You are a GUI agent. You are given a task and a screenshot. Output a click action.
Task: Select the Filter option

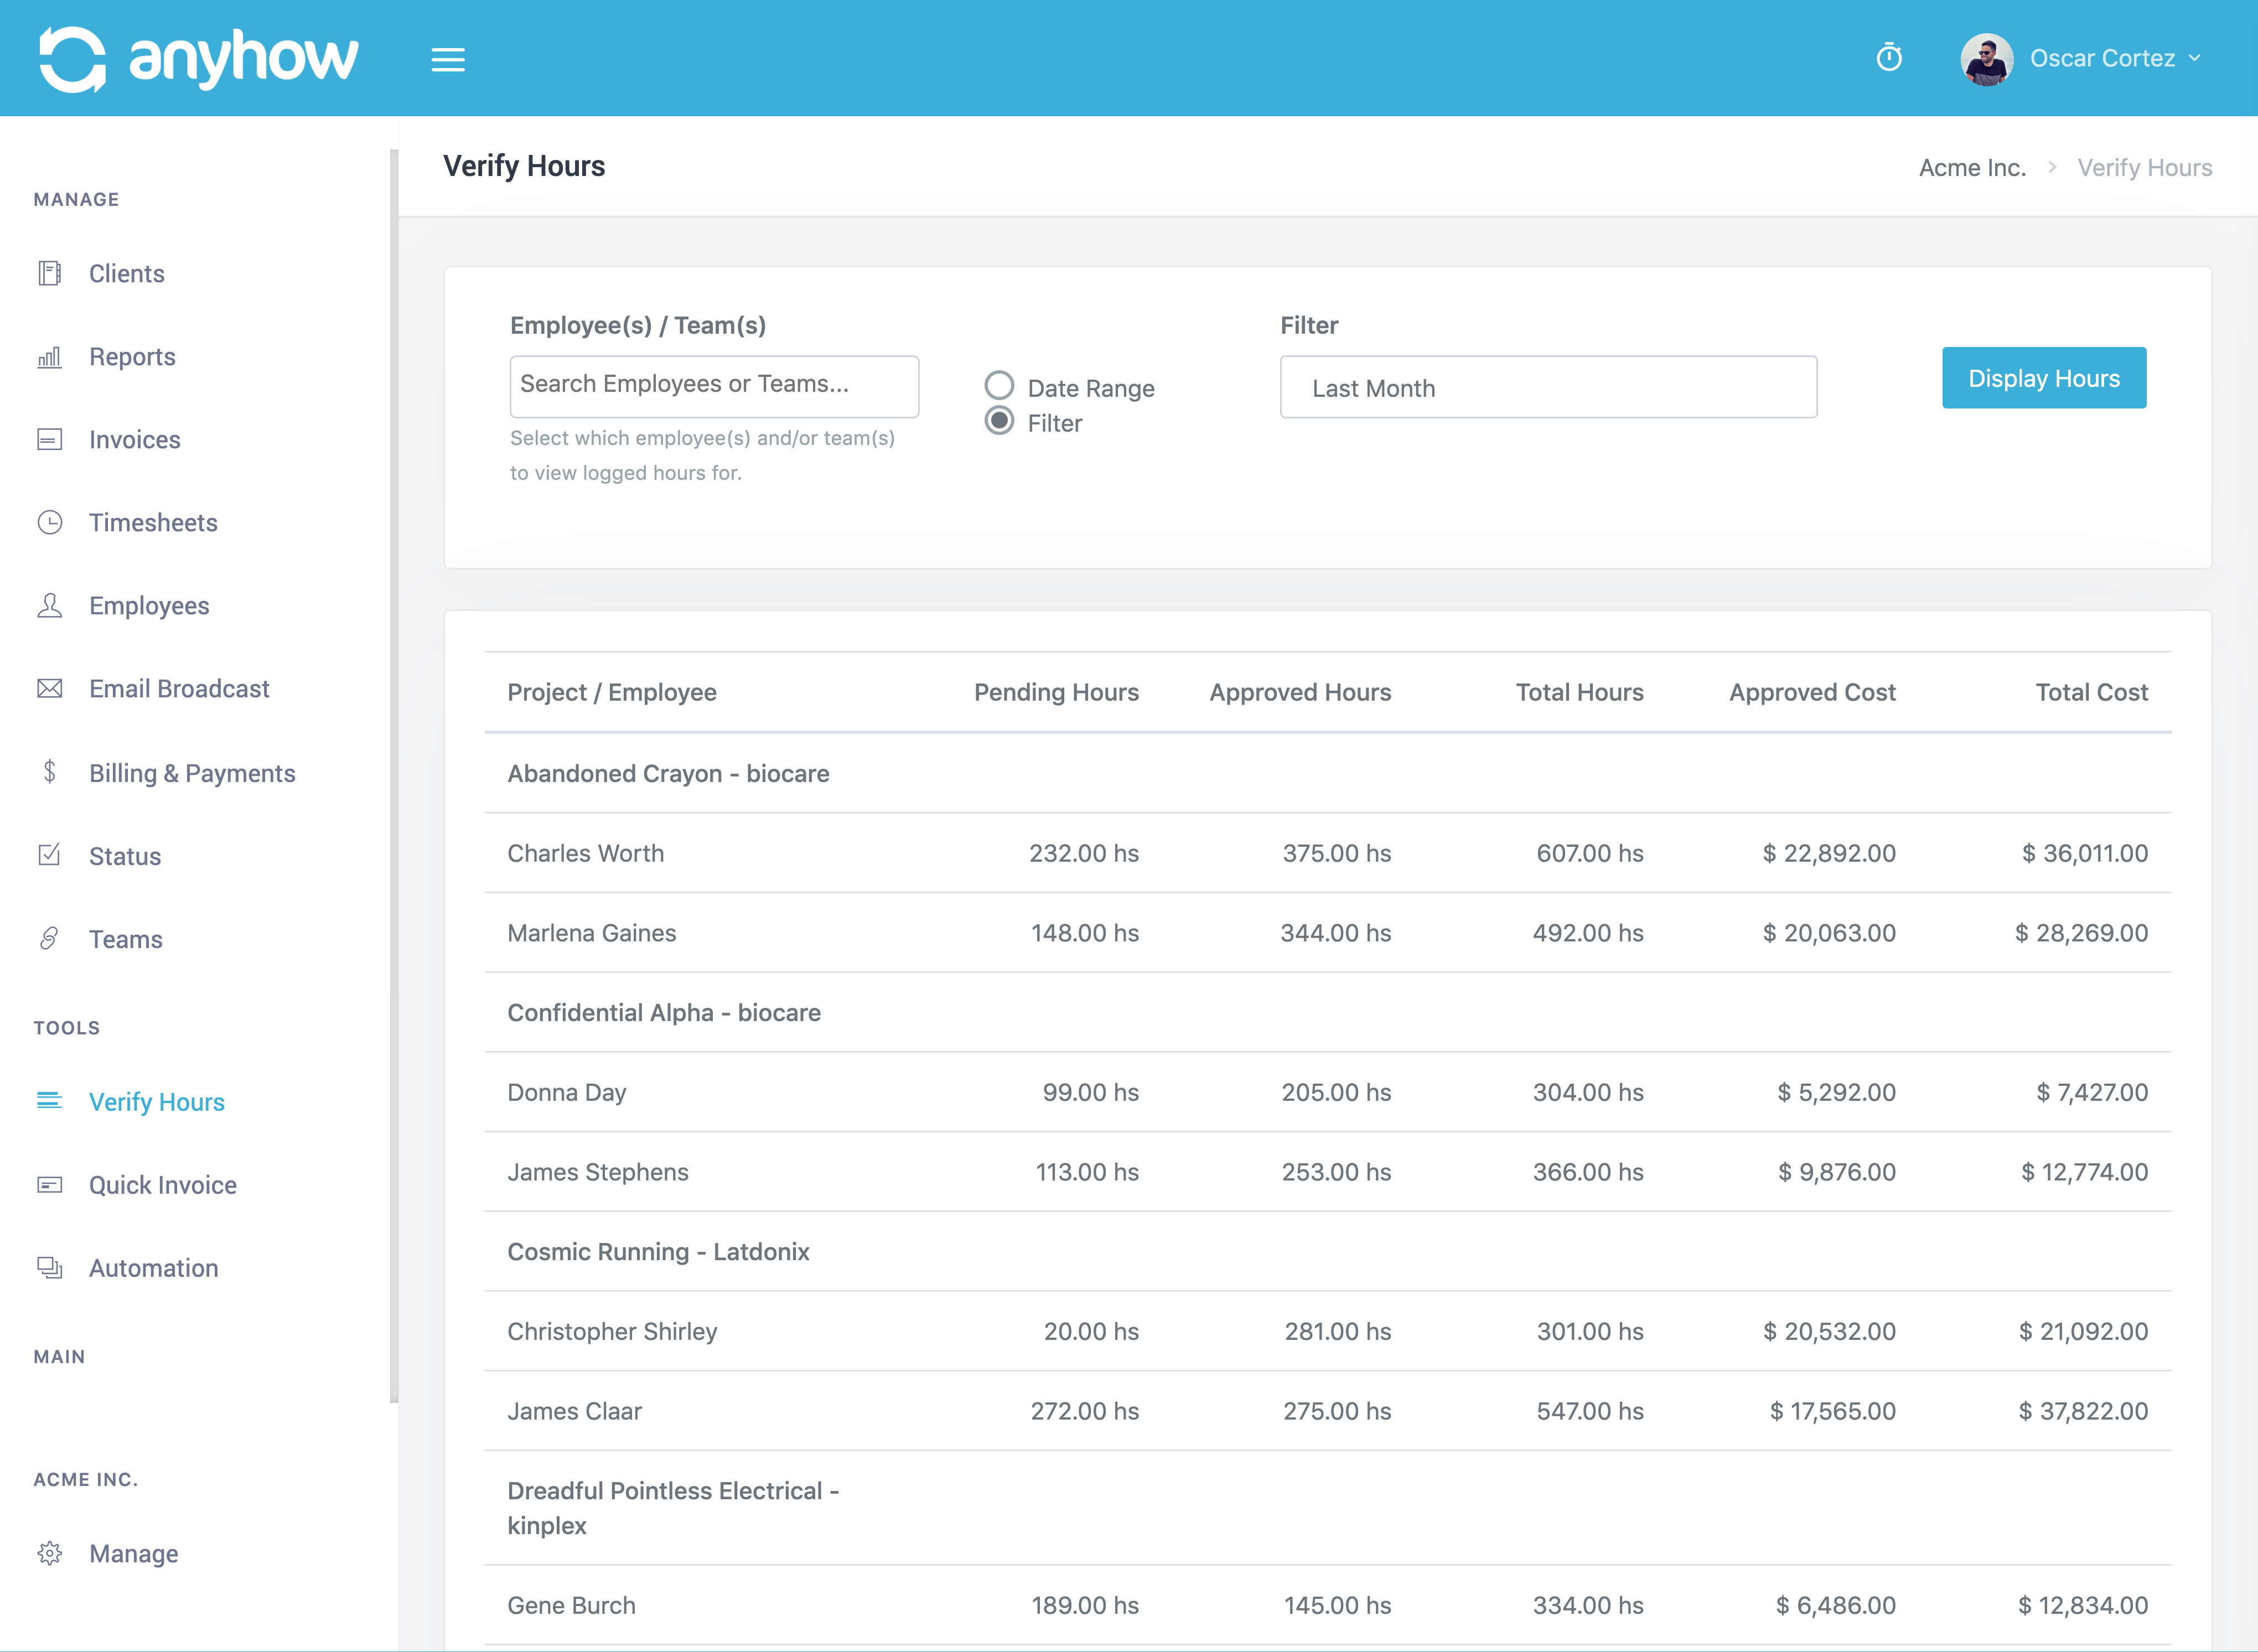click(999, 422)
